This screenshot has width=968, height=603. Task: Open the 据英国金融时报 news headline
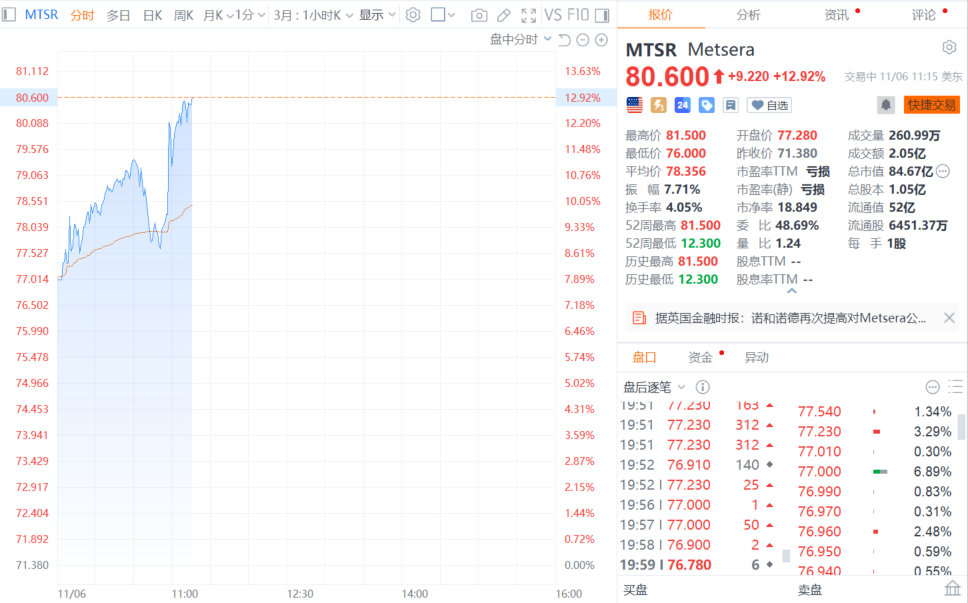[791, 318]
